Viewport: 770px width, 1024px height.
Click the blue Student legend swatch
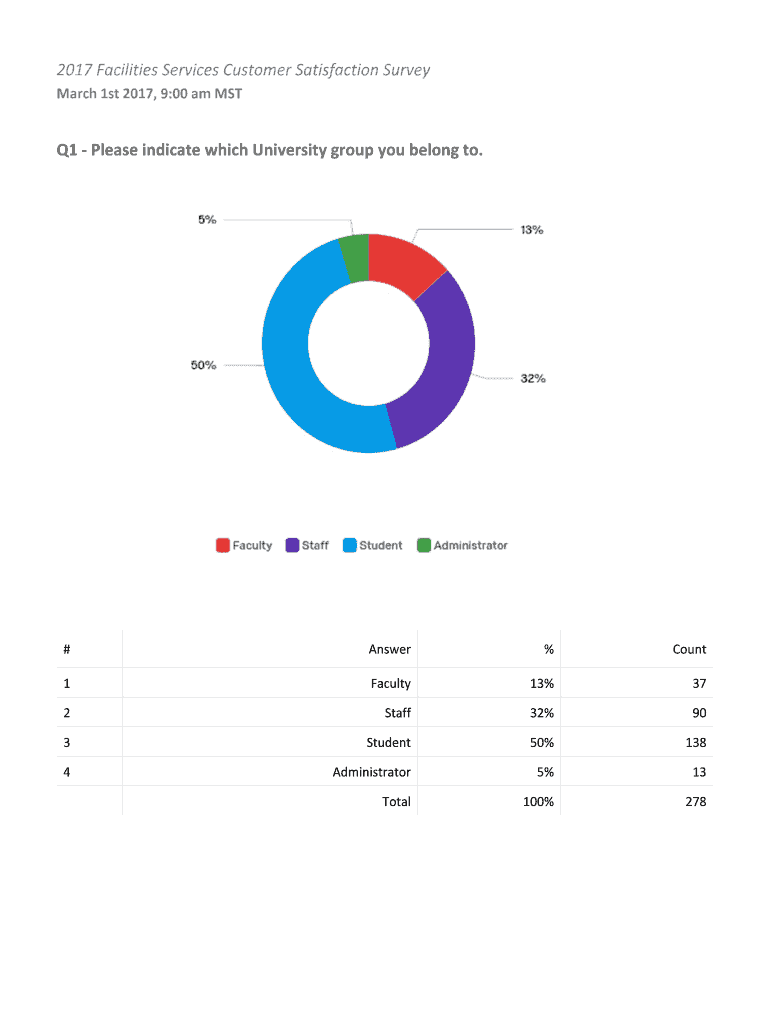tap(350, 545)
